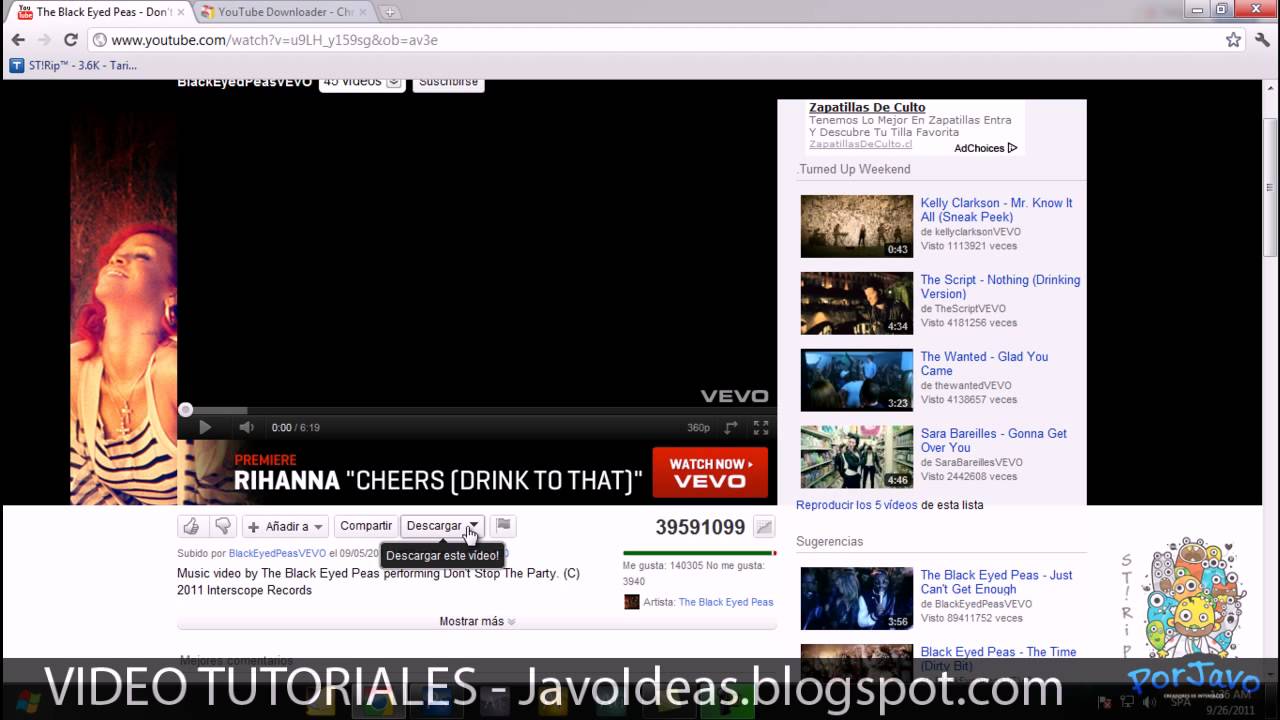This screenshot has width=1280, height=720.
Task: Open Sara Bareilles - Gonna Get Over You
Action: (x=994, y=440)
